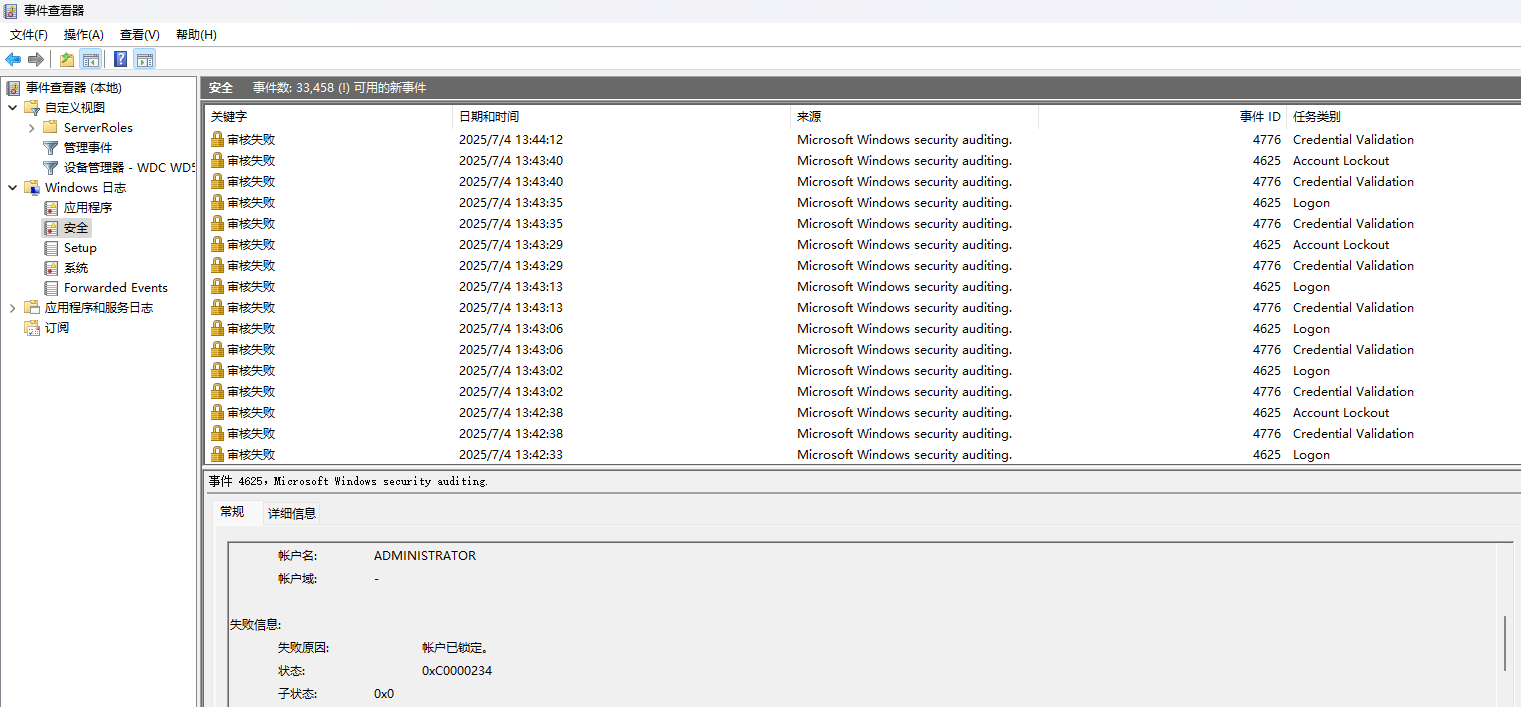Click the lock icon of the 13:44:12 event
Screen dimensions: 1521x707
pos(217,140)
